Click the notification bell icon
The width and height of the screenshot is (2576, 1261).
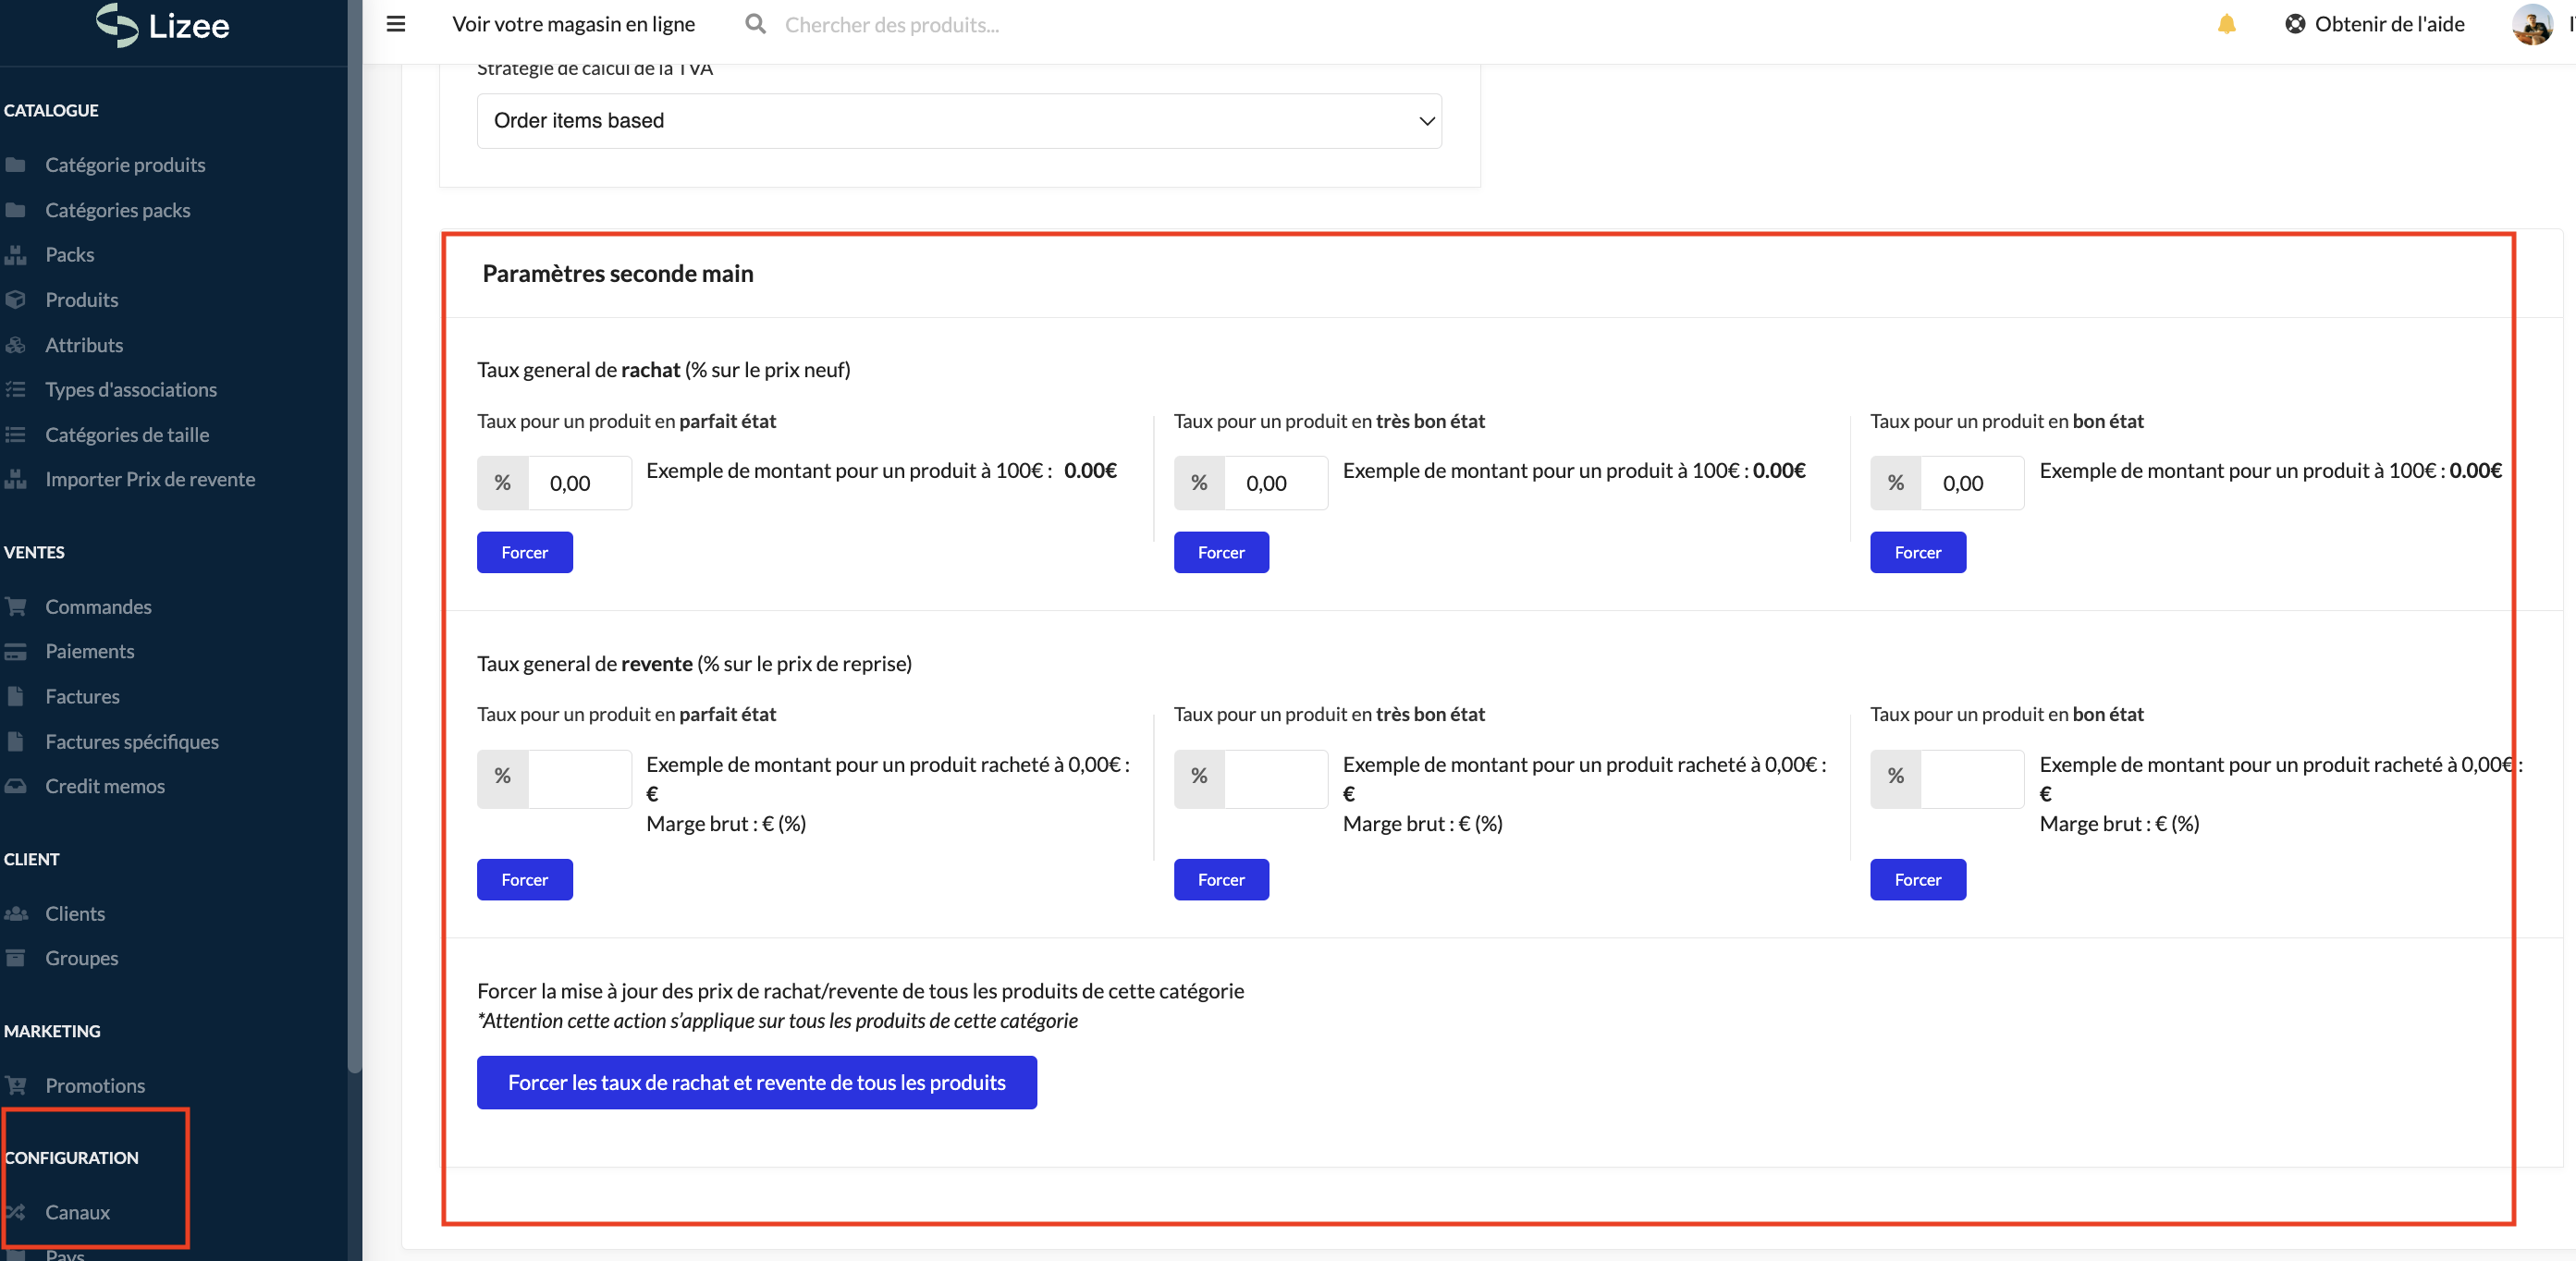click(x=2226, y=24)
